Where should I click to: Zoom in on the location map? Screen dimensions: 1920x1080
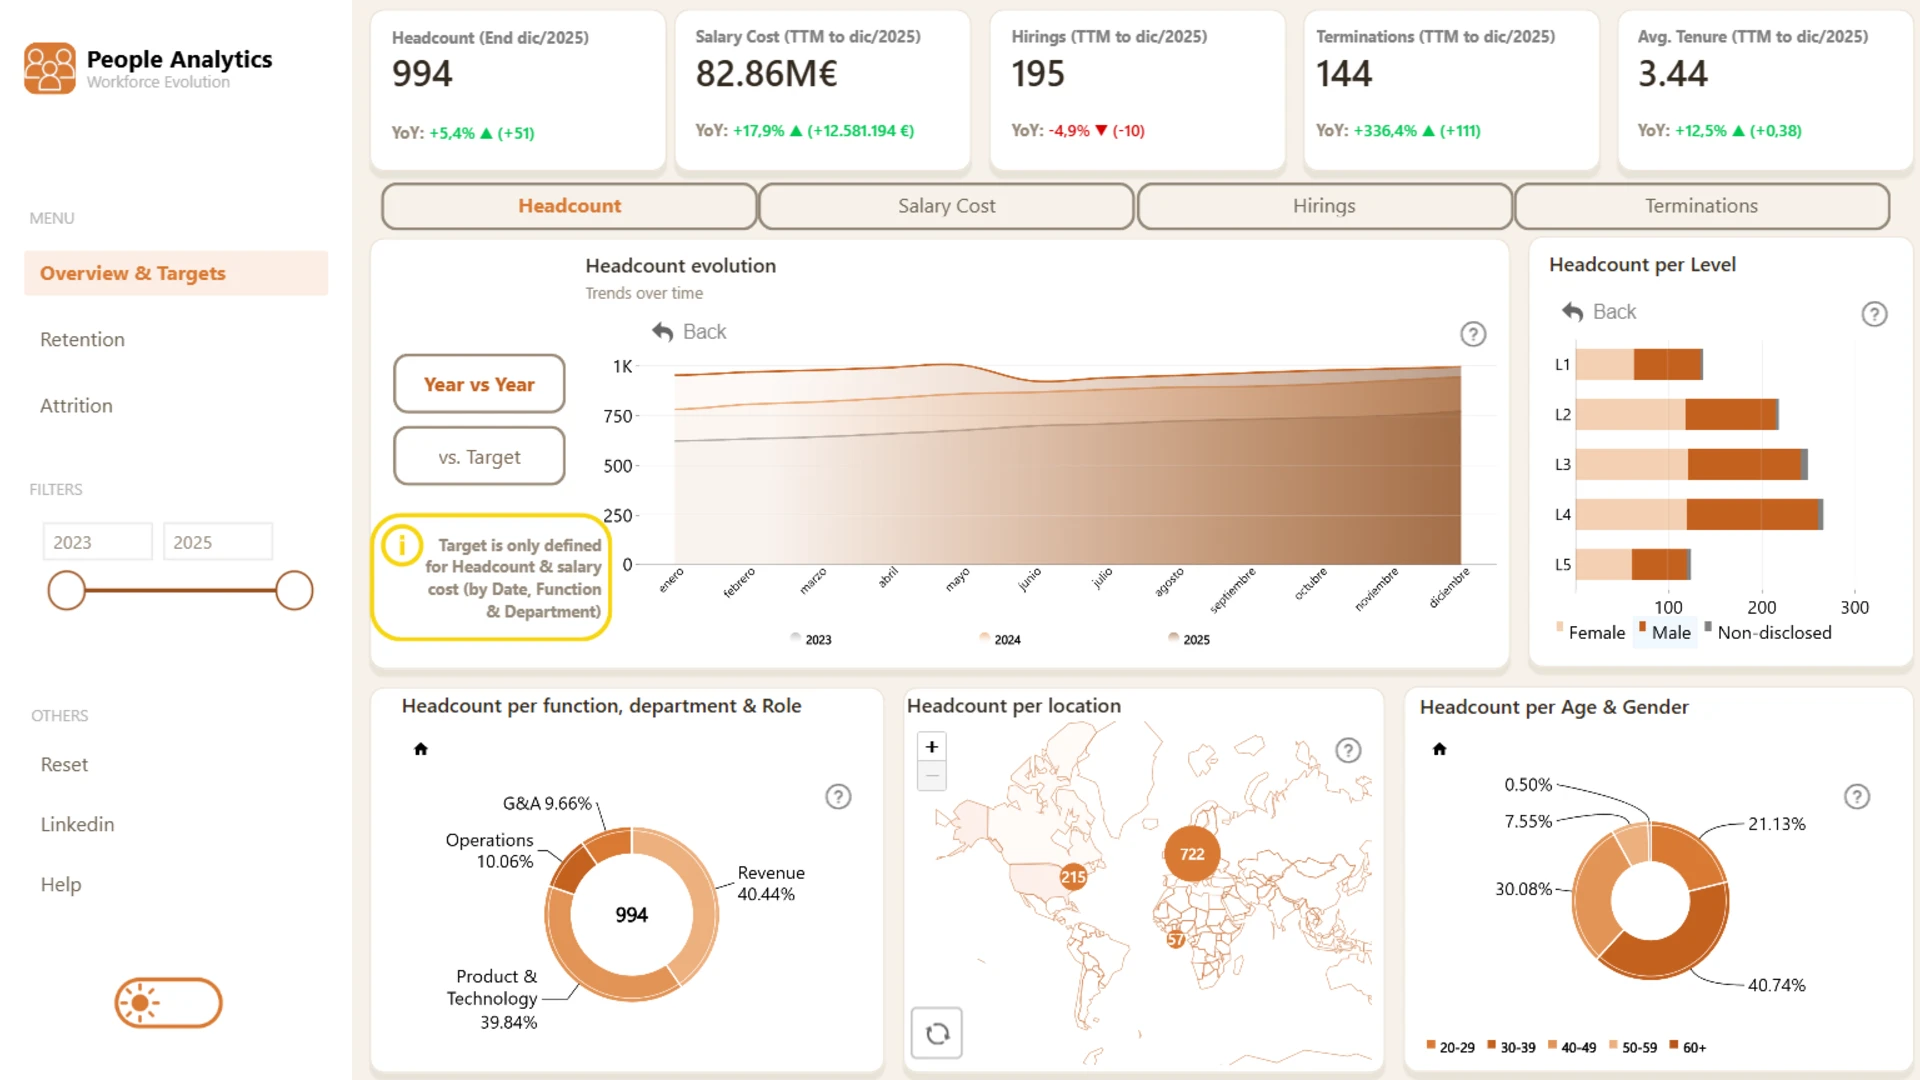tap(932, 747)
